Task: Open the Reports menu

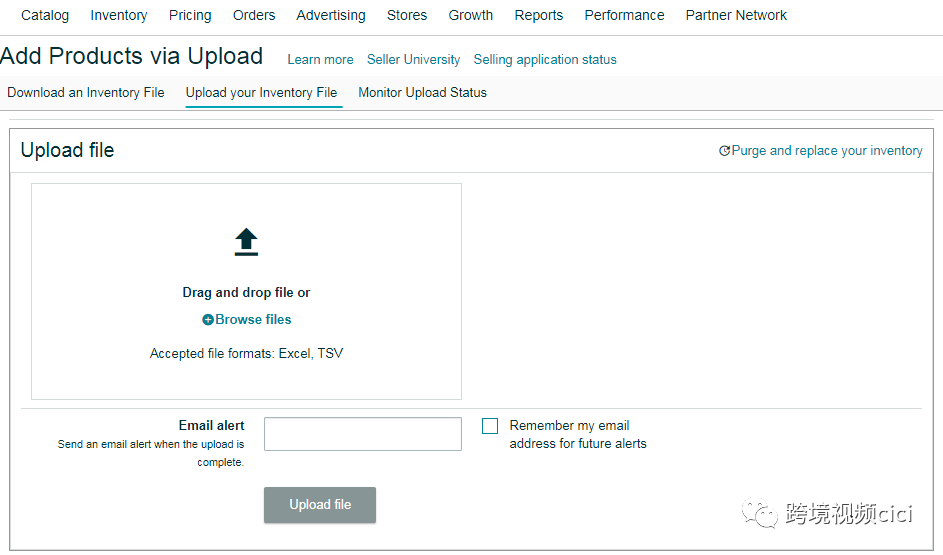Action: click(538, 15)
